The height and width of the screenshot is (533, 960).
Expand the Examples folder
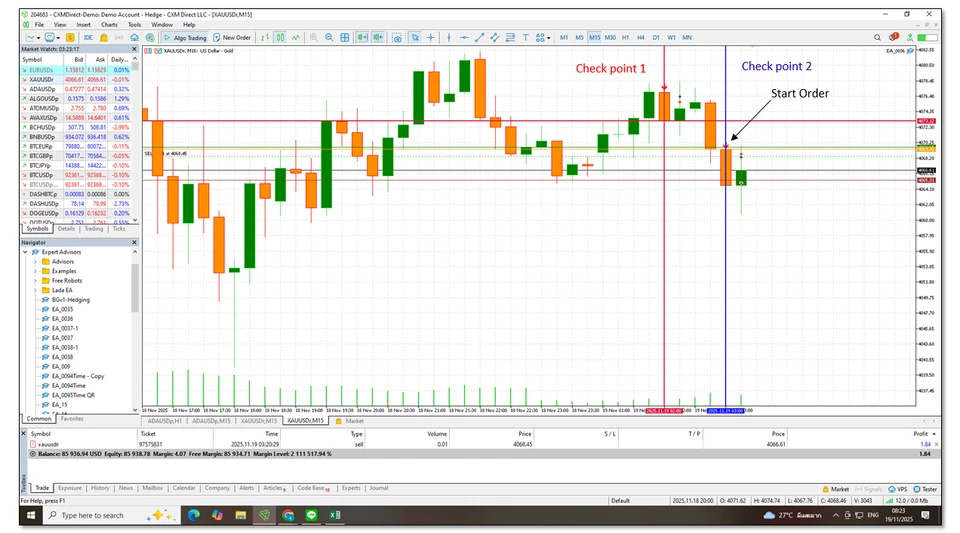pyautogui.click(x=35, y=271)
